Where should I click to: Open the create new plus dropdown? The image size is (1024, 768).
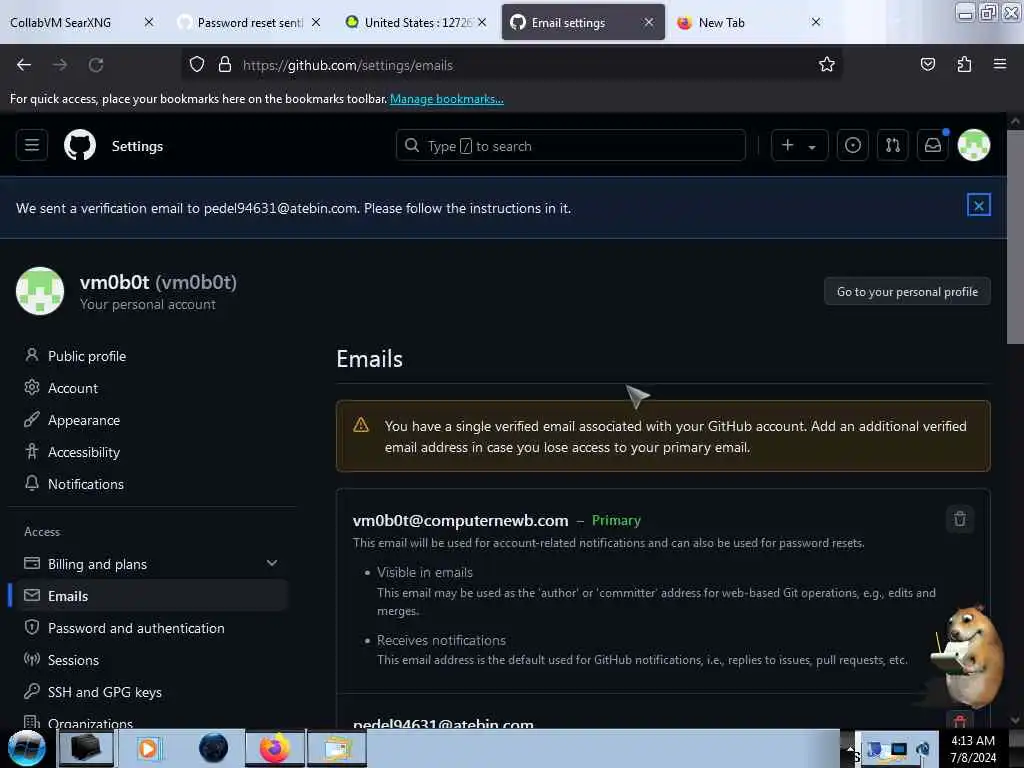(799, 145)
